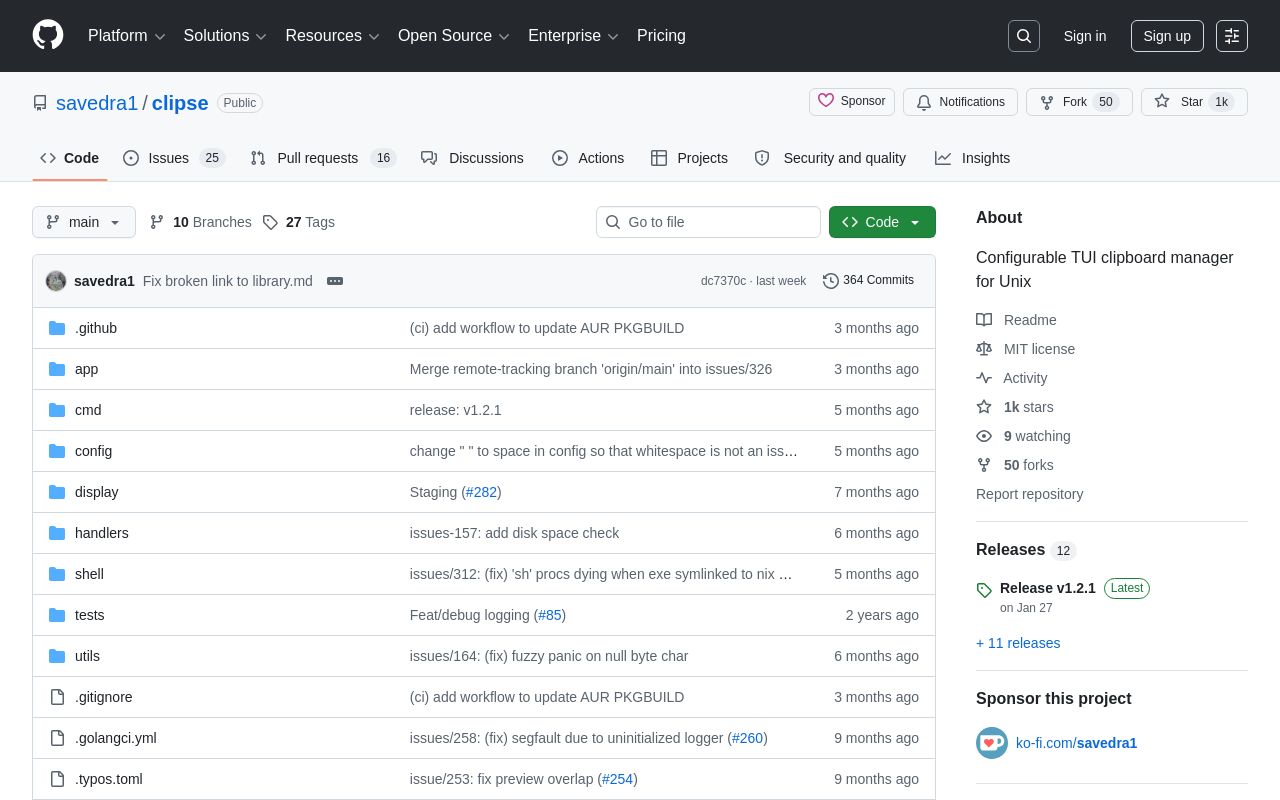Open the main branch dropdown
This screenshot has width=1280, height=800.
[x=84, y=222]
